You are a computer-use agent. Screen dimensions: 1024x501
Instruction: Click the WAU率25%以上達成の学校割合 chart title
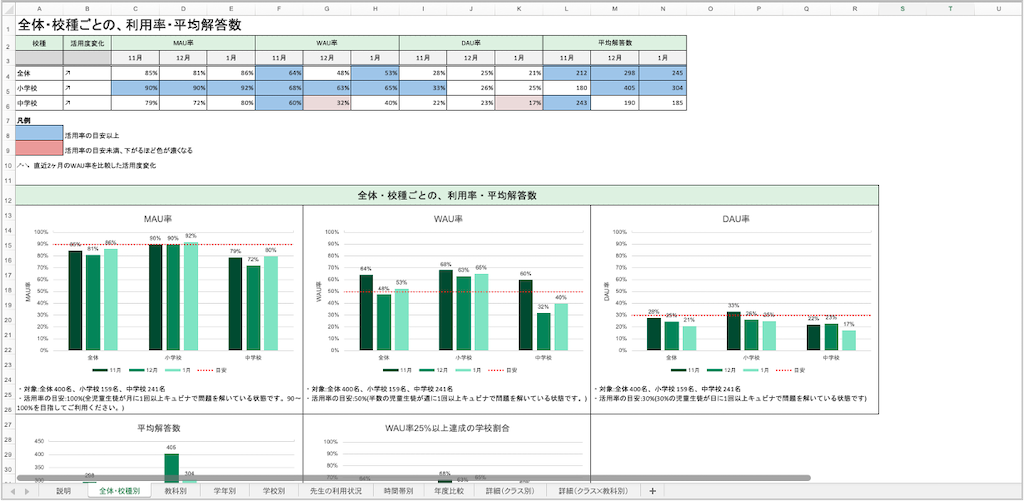447,428
